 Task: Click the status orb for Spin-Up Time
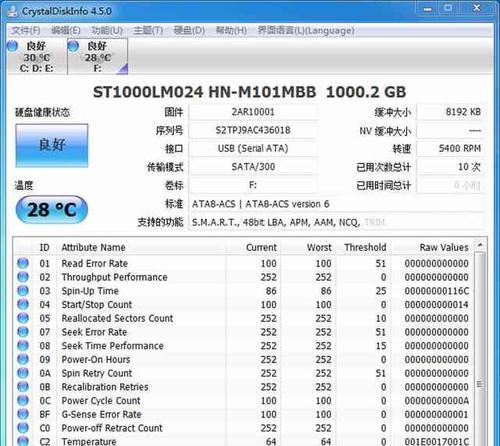(23, 290)
